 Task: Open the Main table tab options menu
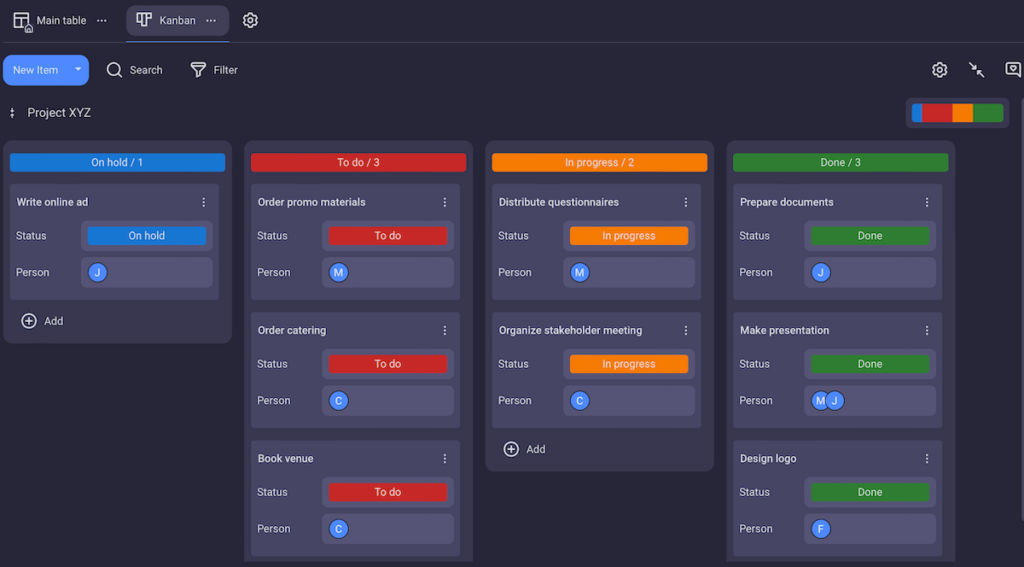point(102,21)
